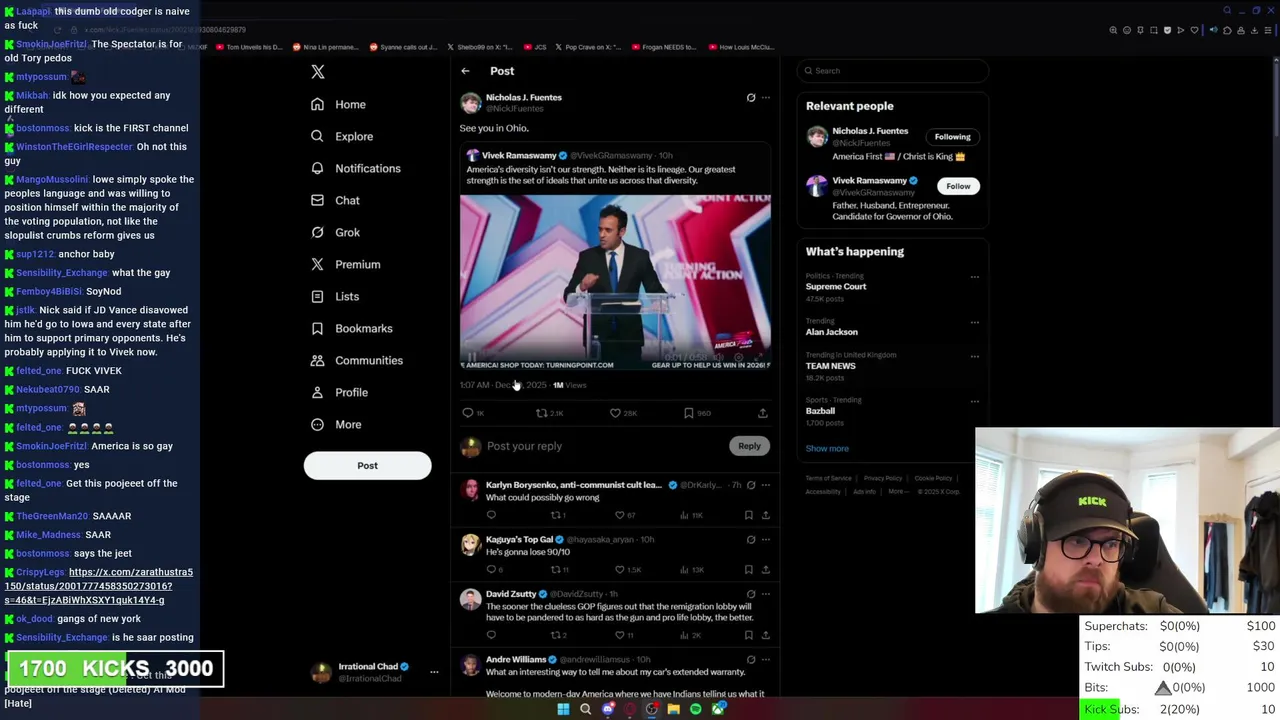This screenshot has width=1280, height=720.
Task: Open more options for TEAM NEWS trend
Action: point(975,356)
